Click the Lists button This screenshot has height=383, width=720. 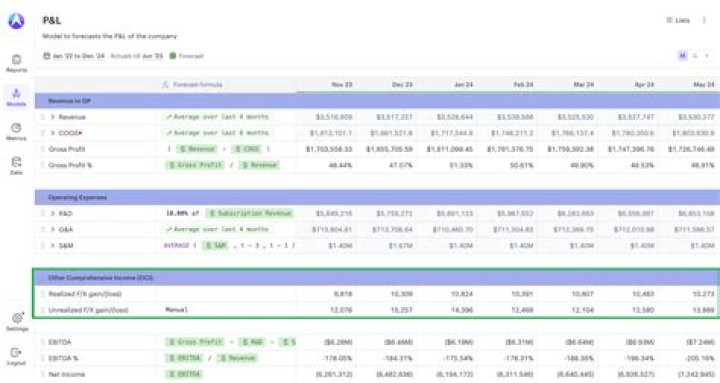click(x=678, y=20)
